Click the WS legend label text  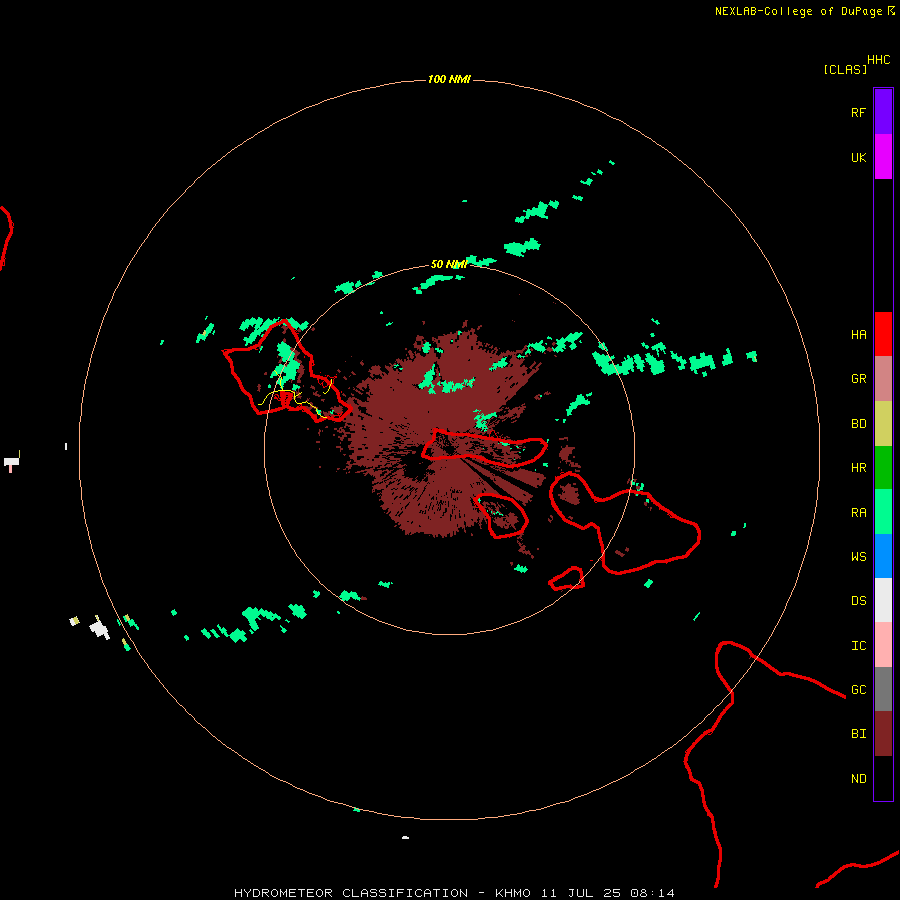[859, 556]
